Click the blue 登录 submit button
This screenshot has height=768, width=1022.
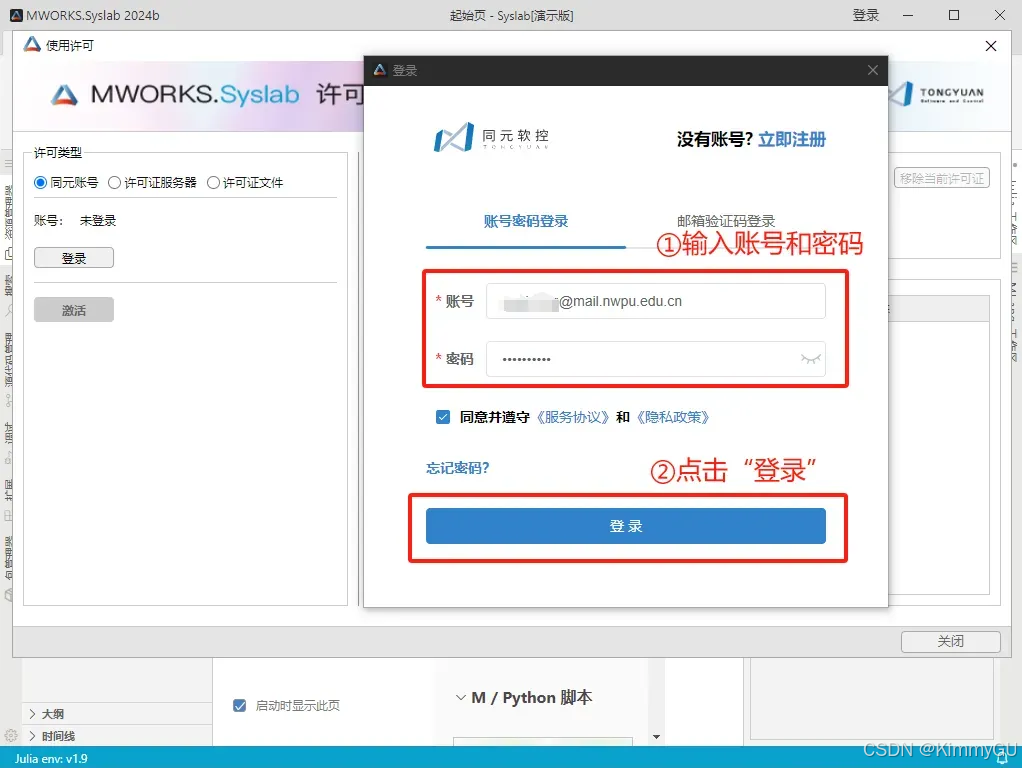[626, 526]
